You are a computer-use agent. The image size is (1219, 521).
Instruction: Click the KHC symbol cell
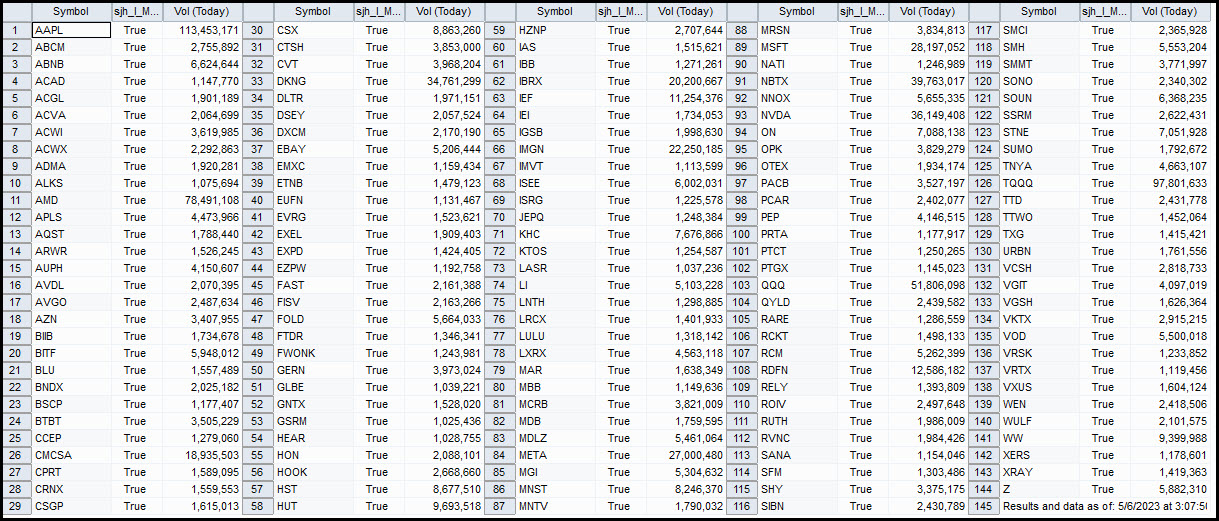555,234
